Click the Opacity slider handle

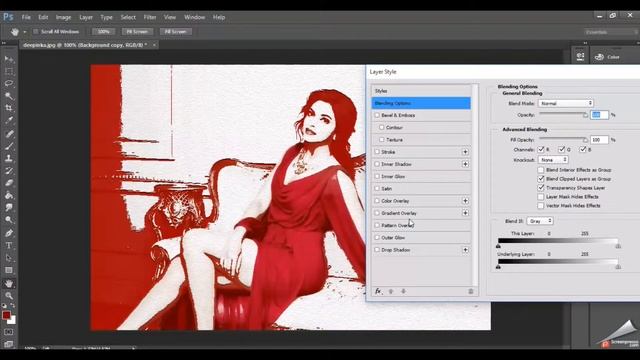click(x=585, y=116)
